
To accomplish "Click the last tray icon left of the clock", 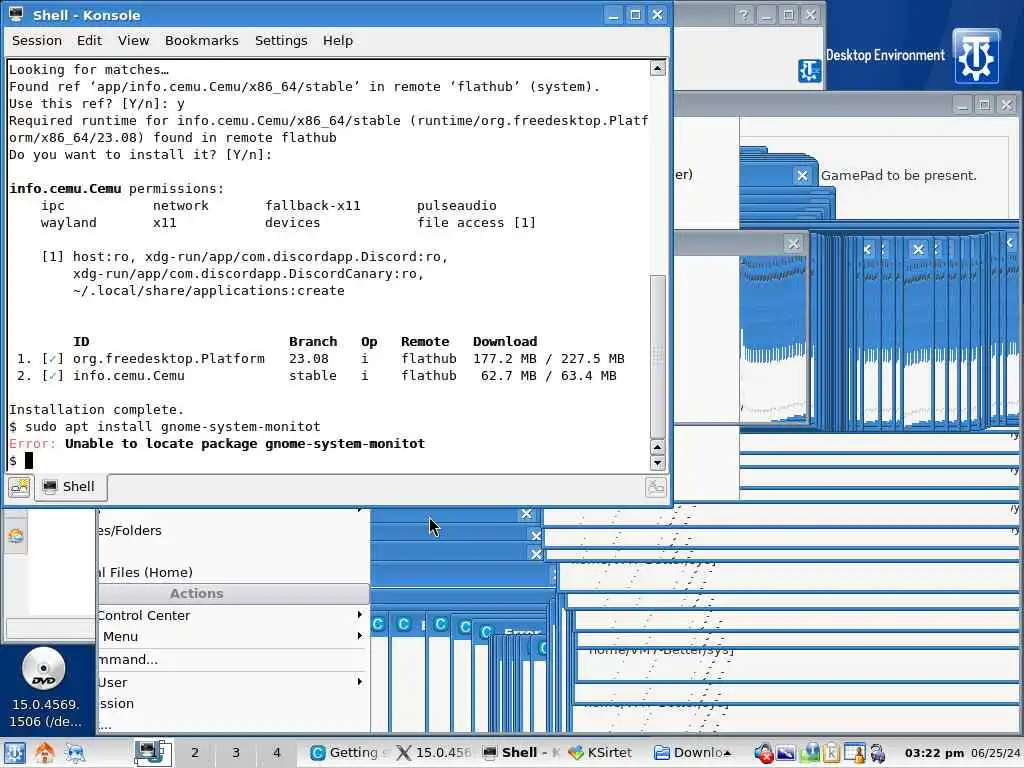I will tap(877, 753).
